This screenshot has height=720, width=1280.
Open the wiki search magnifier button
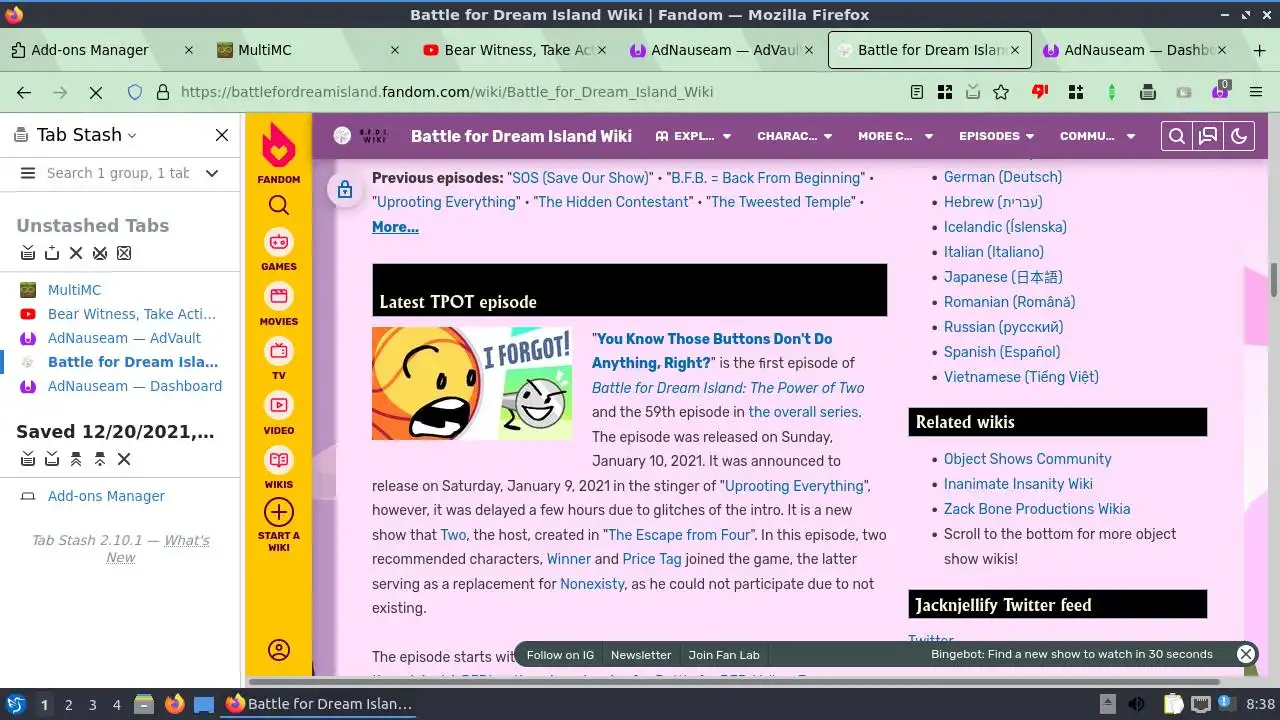[1177, 137]
